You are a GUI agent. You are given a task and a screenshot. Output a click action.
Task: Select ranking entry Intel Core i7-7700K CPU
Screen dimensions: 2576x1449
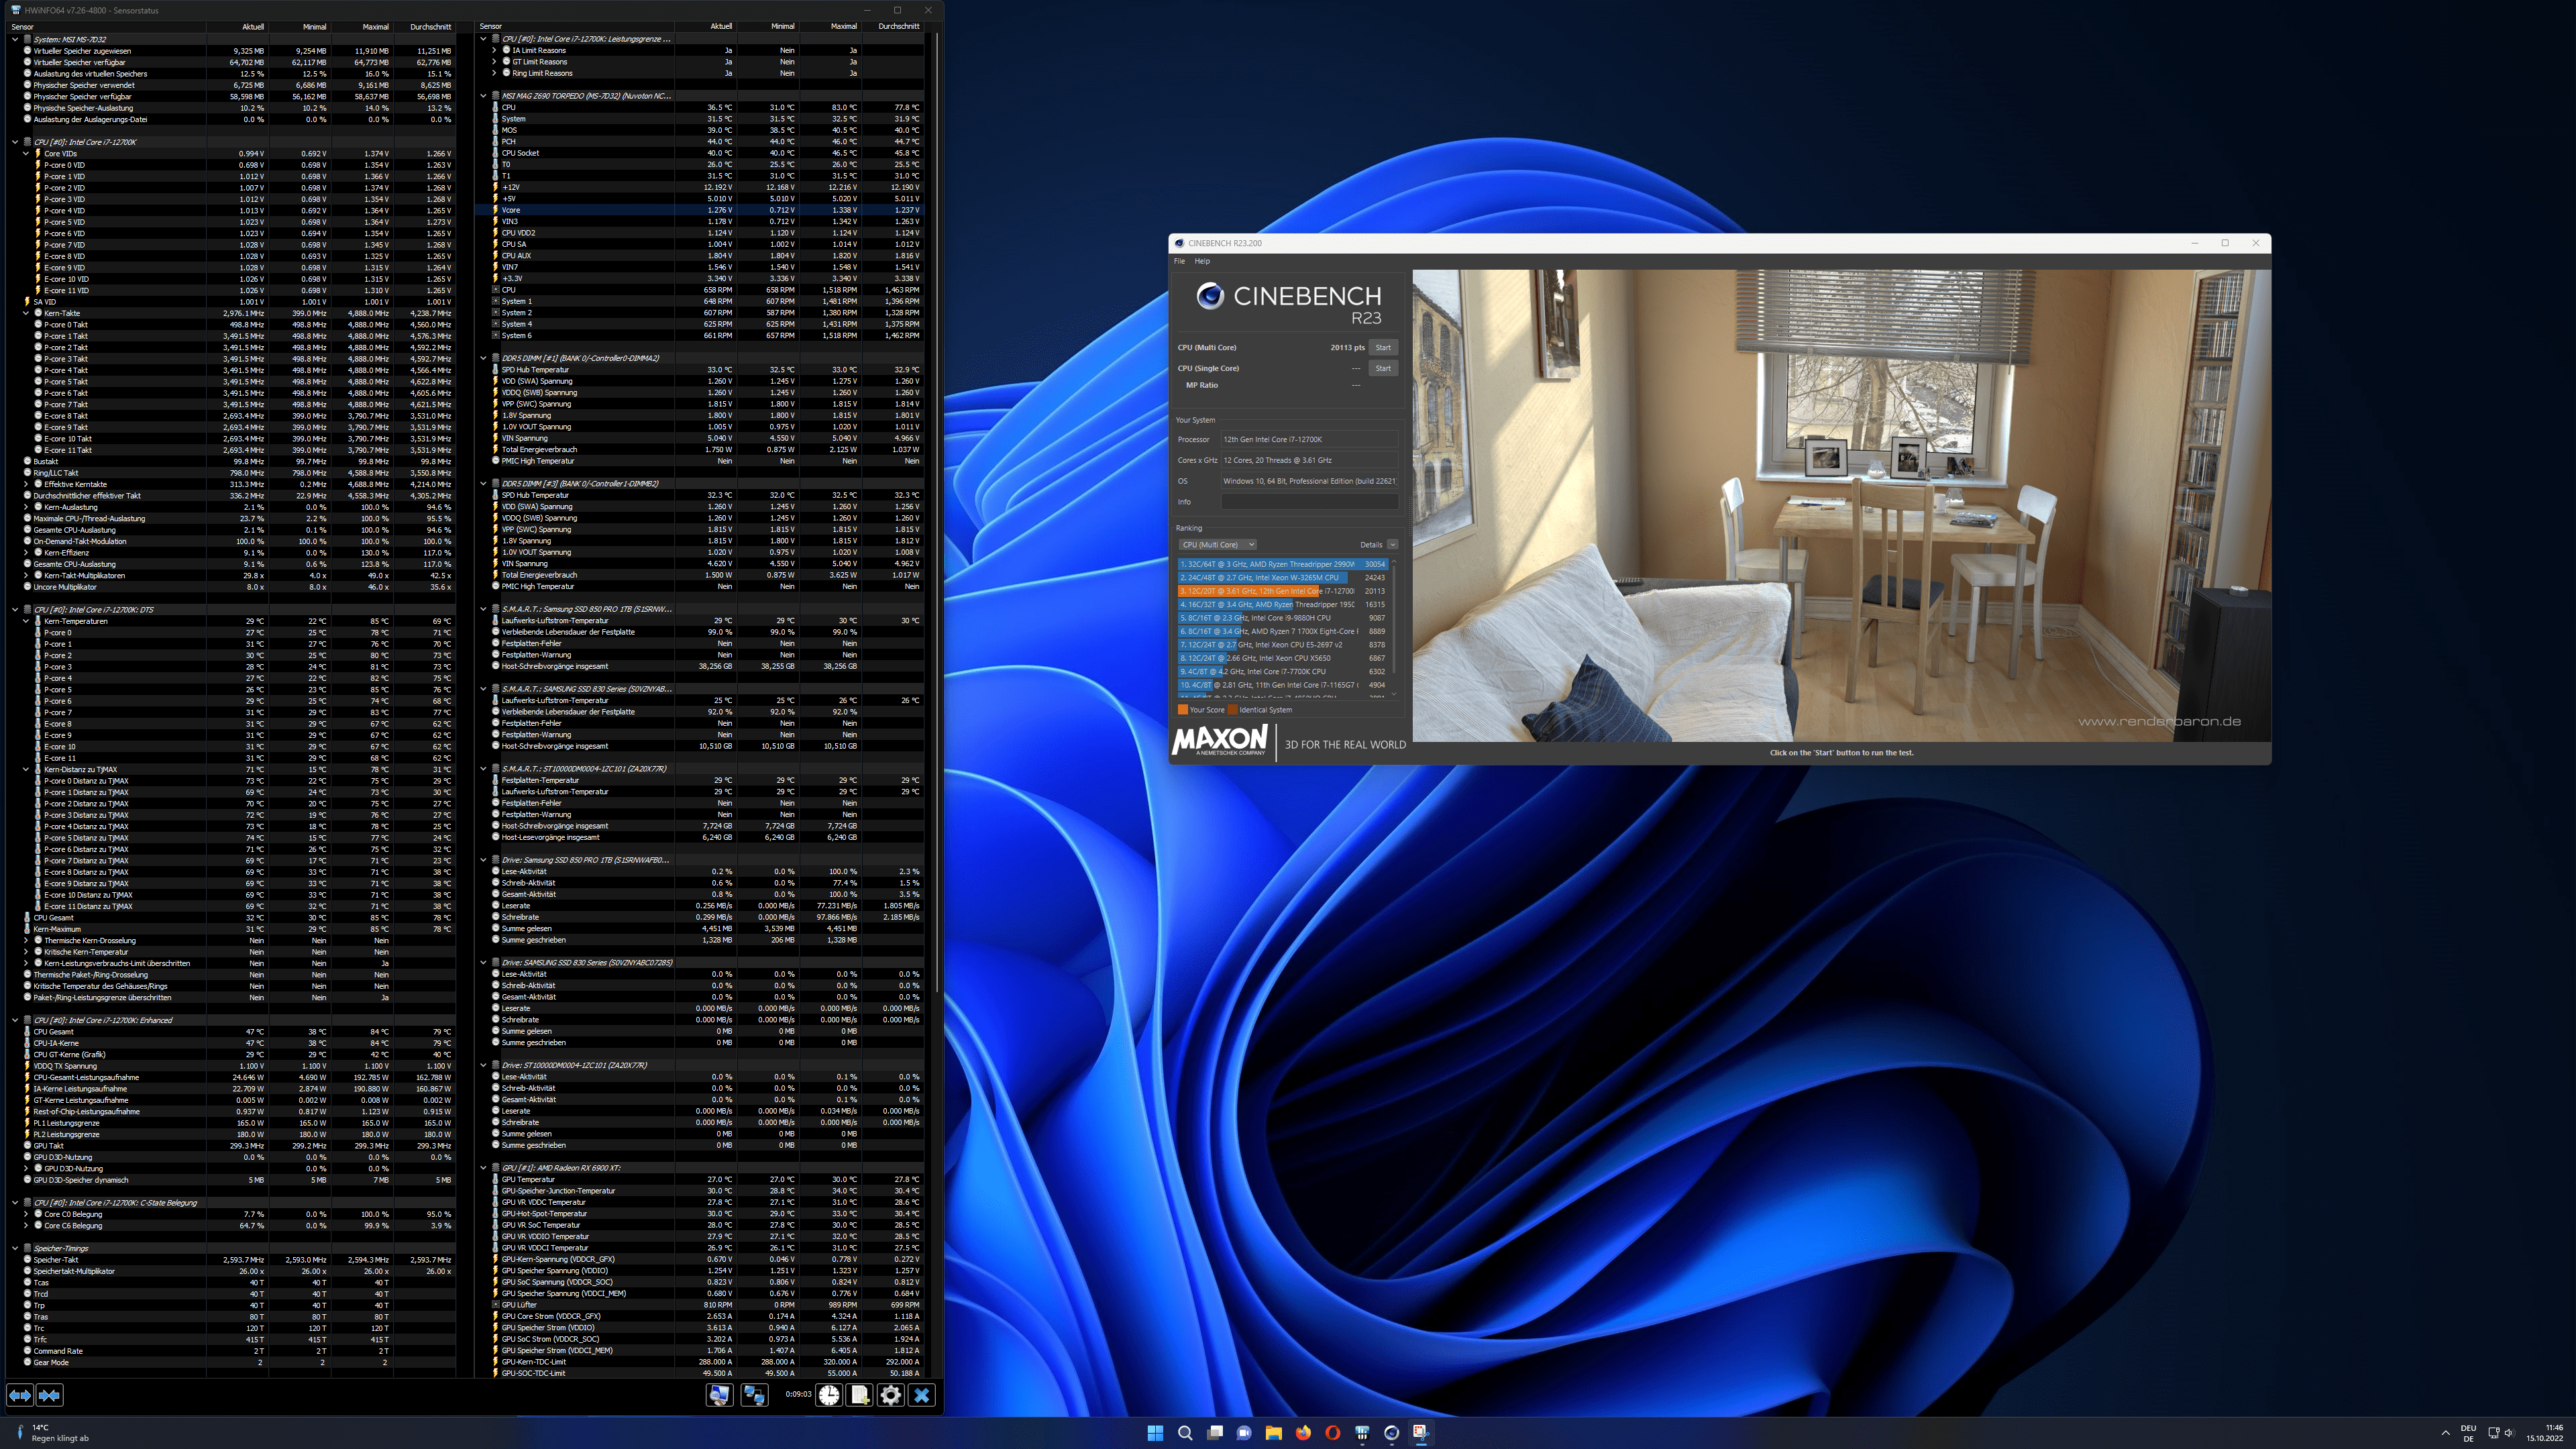[x=1283, y=671]
